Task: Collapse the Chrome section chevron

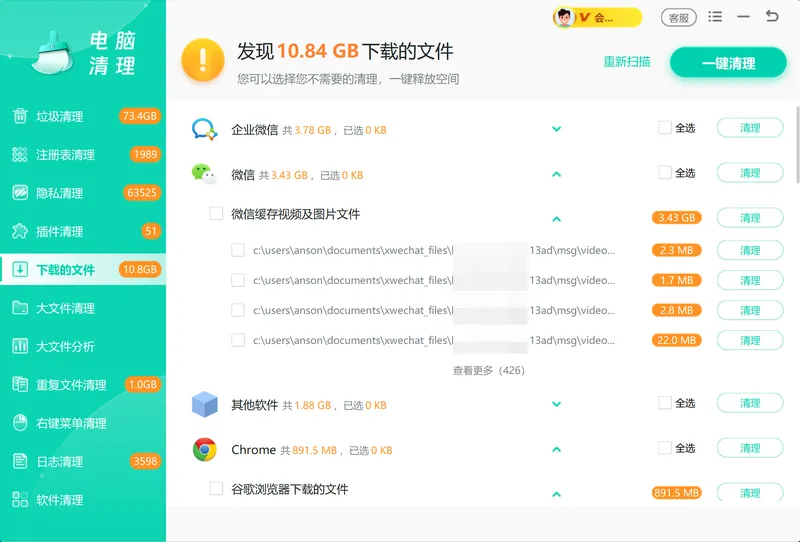Action: [x=557, y=449]
